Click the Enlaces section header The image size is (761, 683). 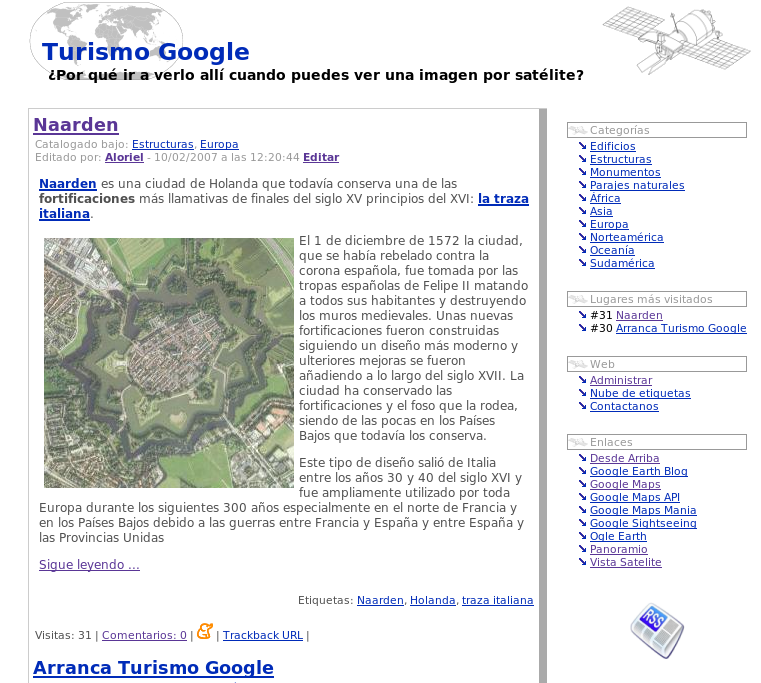[657, 442]
